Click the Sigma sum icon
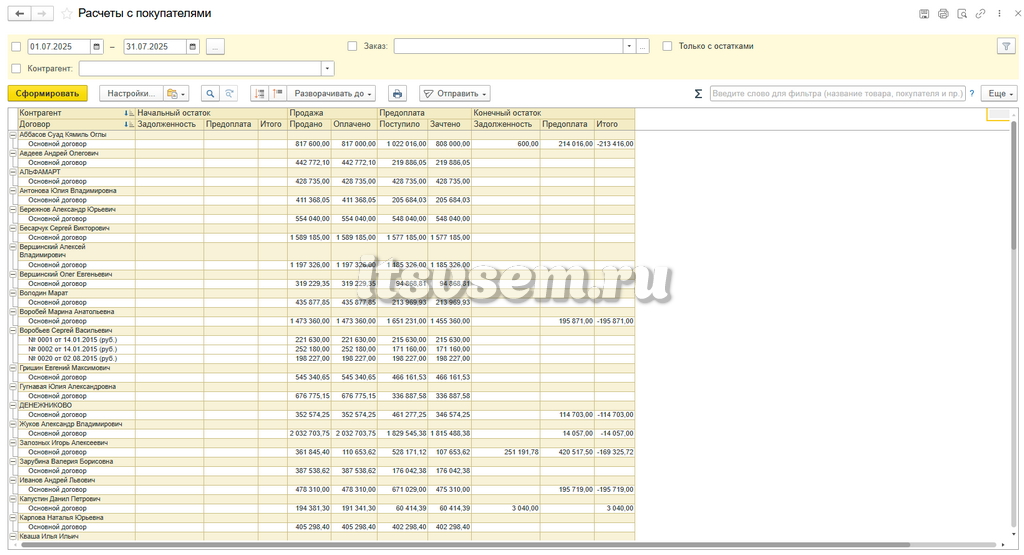The height and width of the screenshot is (555, 1024). 698,93
